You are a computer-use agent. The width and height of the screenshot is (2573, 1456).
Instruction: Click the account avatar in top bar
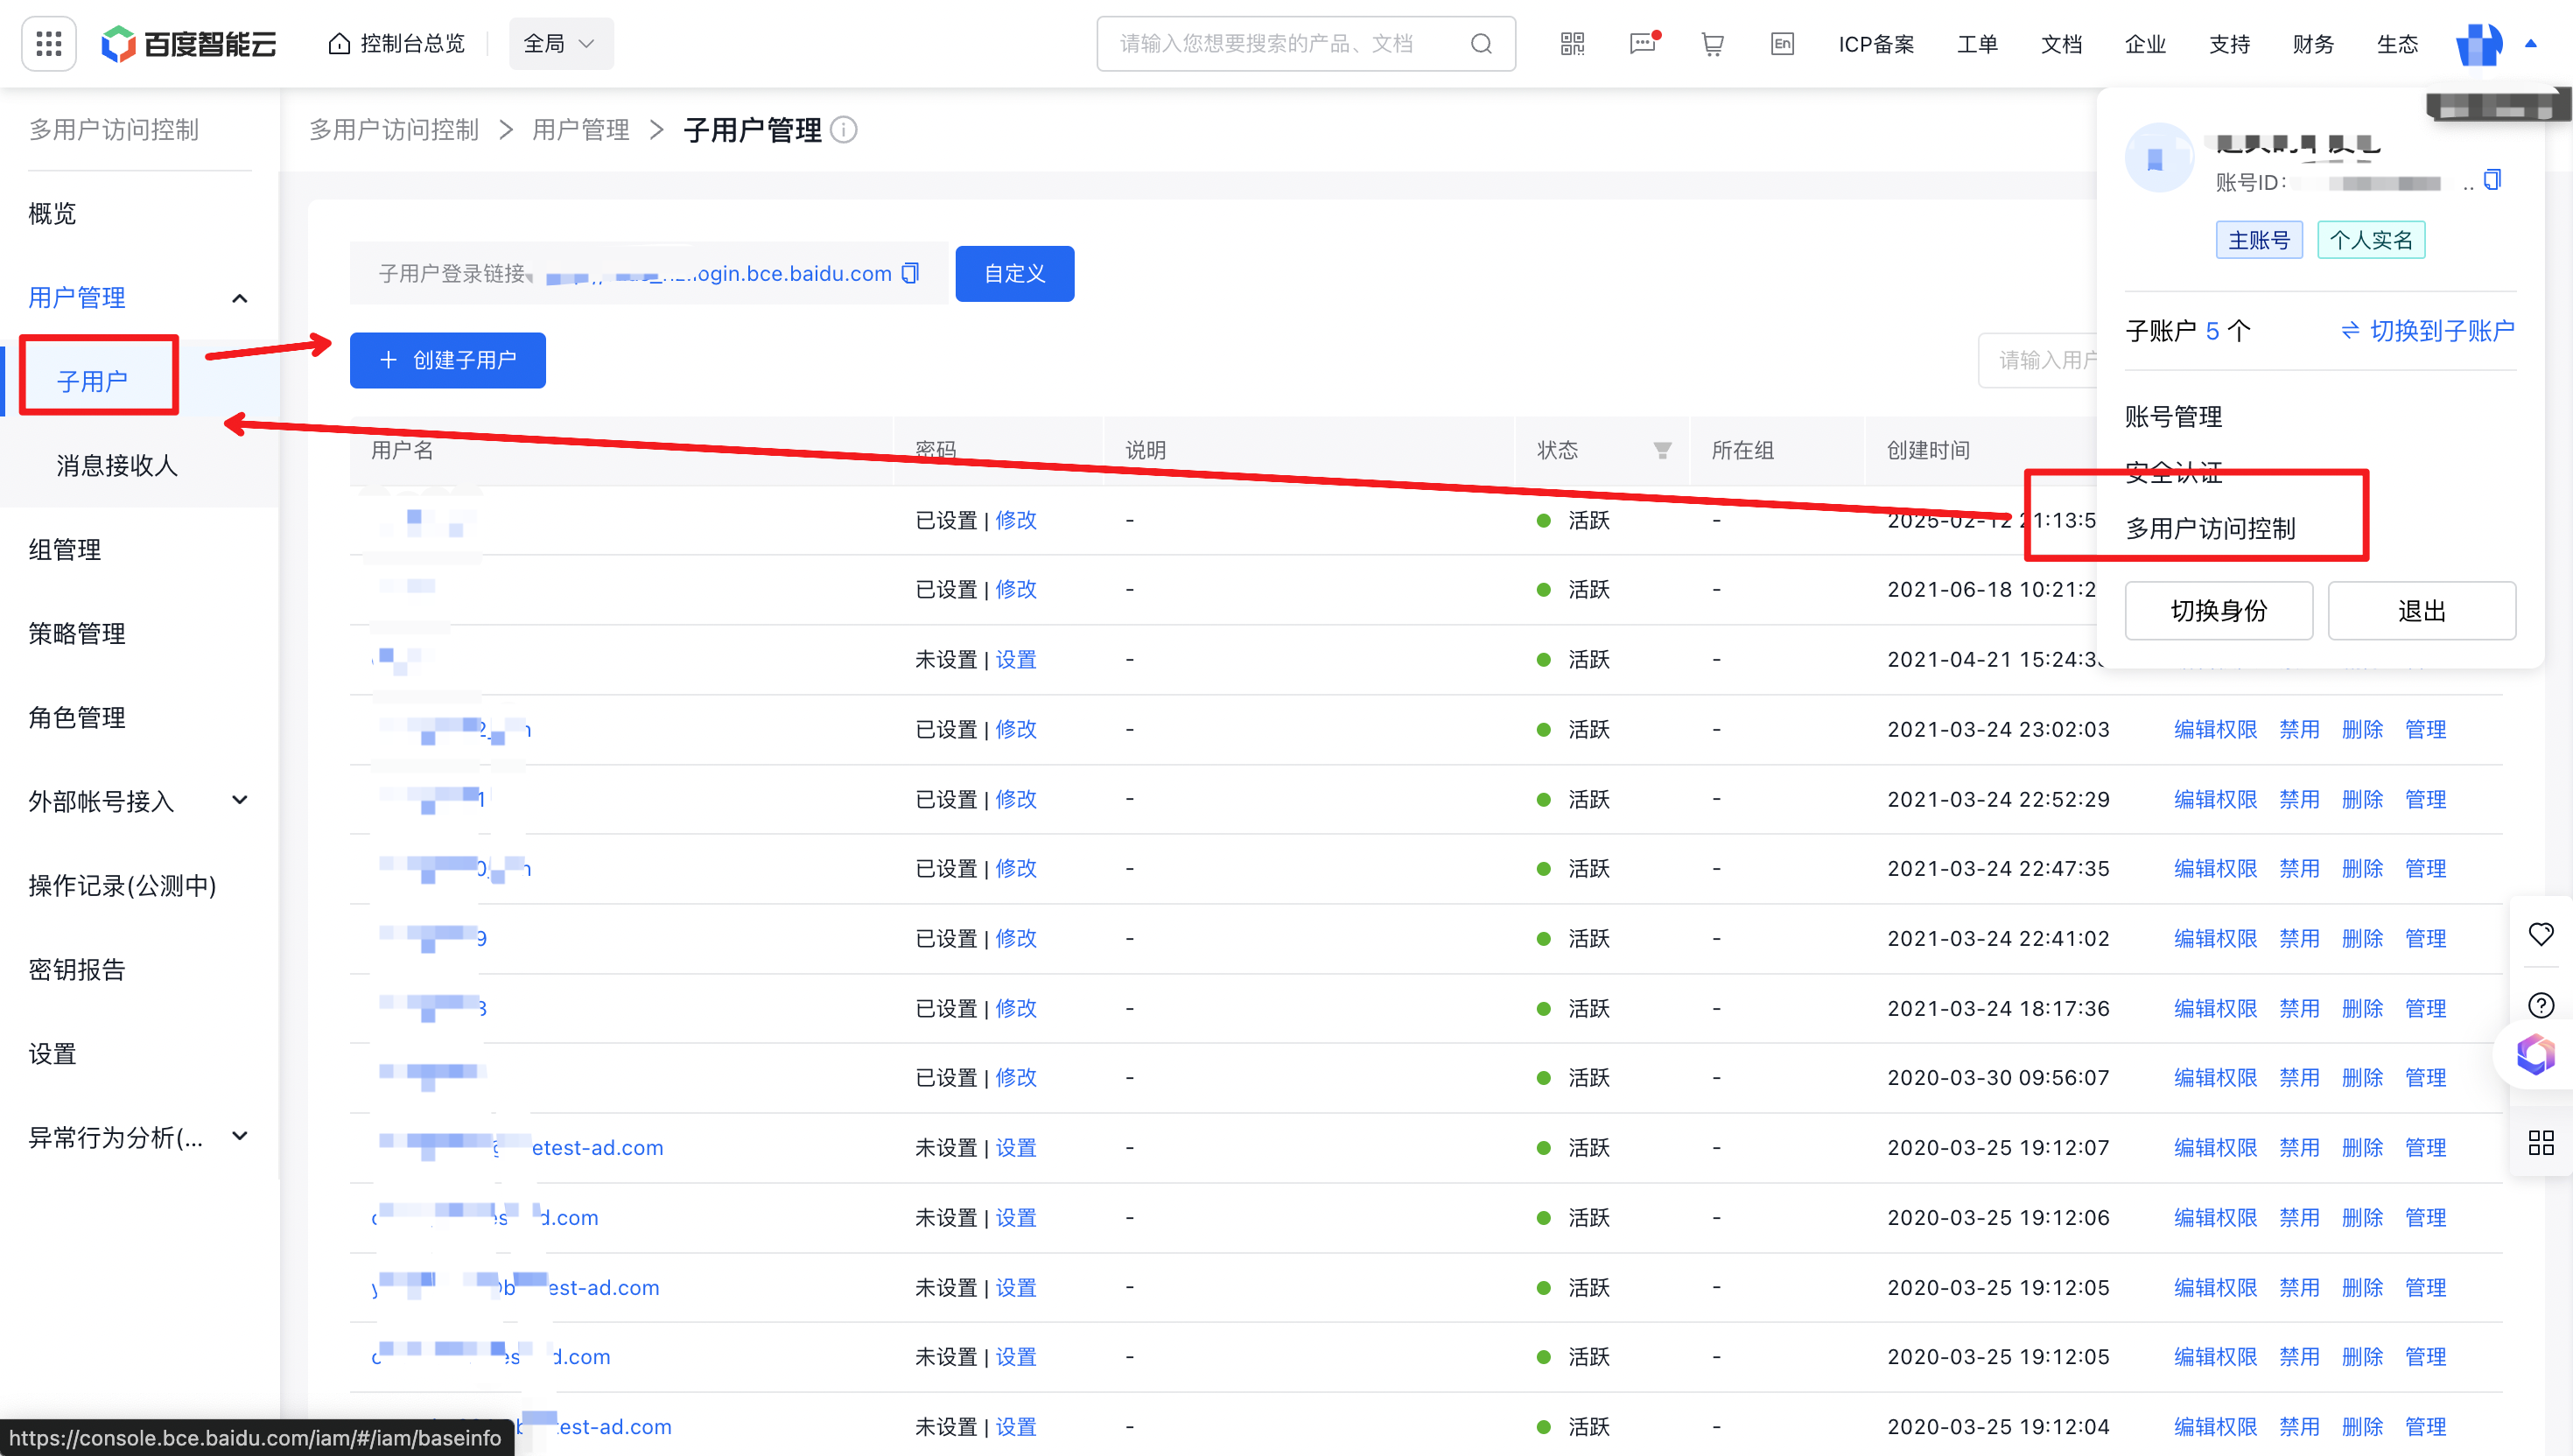(2479, 43)
